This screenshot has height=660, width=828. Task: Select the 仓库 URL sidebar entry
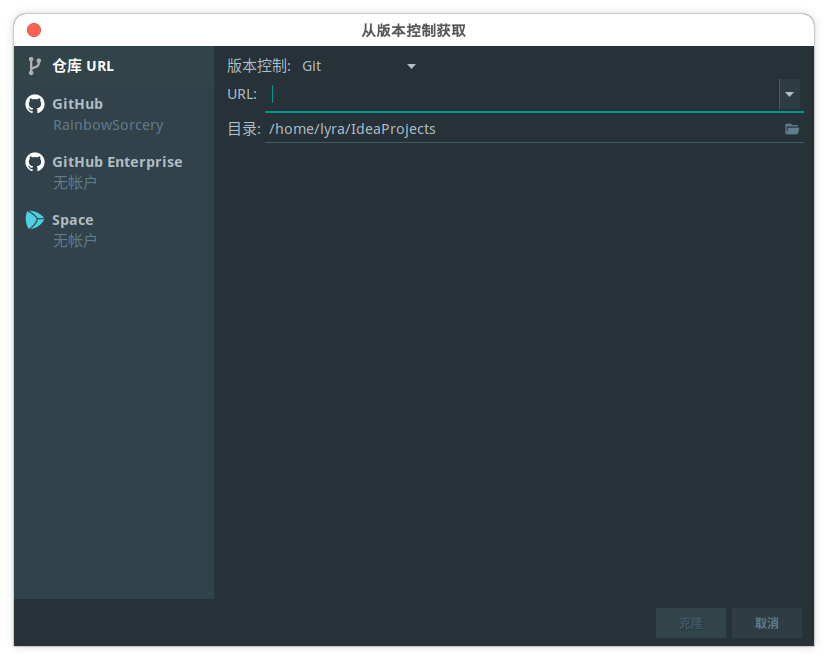114,66
